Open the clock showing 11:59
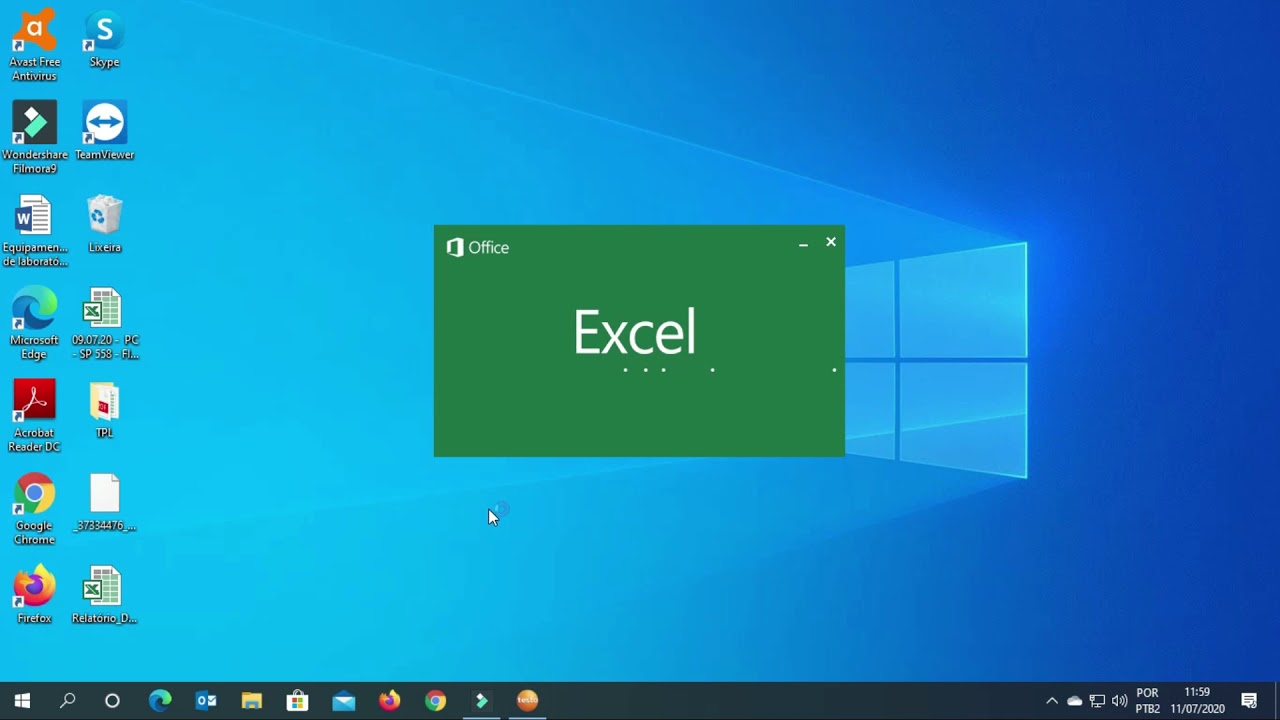The height and width of the screenshot is (720, 1280). point(1197,701)
